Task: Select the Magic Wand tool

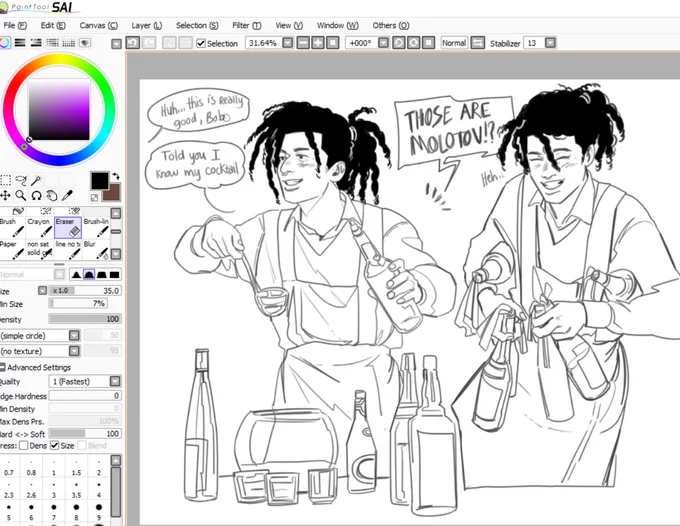Action: pos(36,180)
